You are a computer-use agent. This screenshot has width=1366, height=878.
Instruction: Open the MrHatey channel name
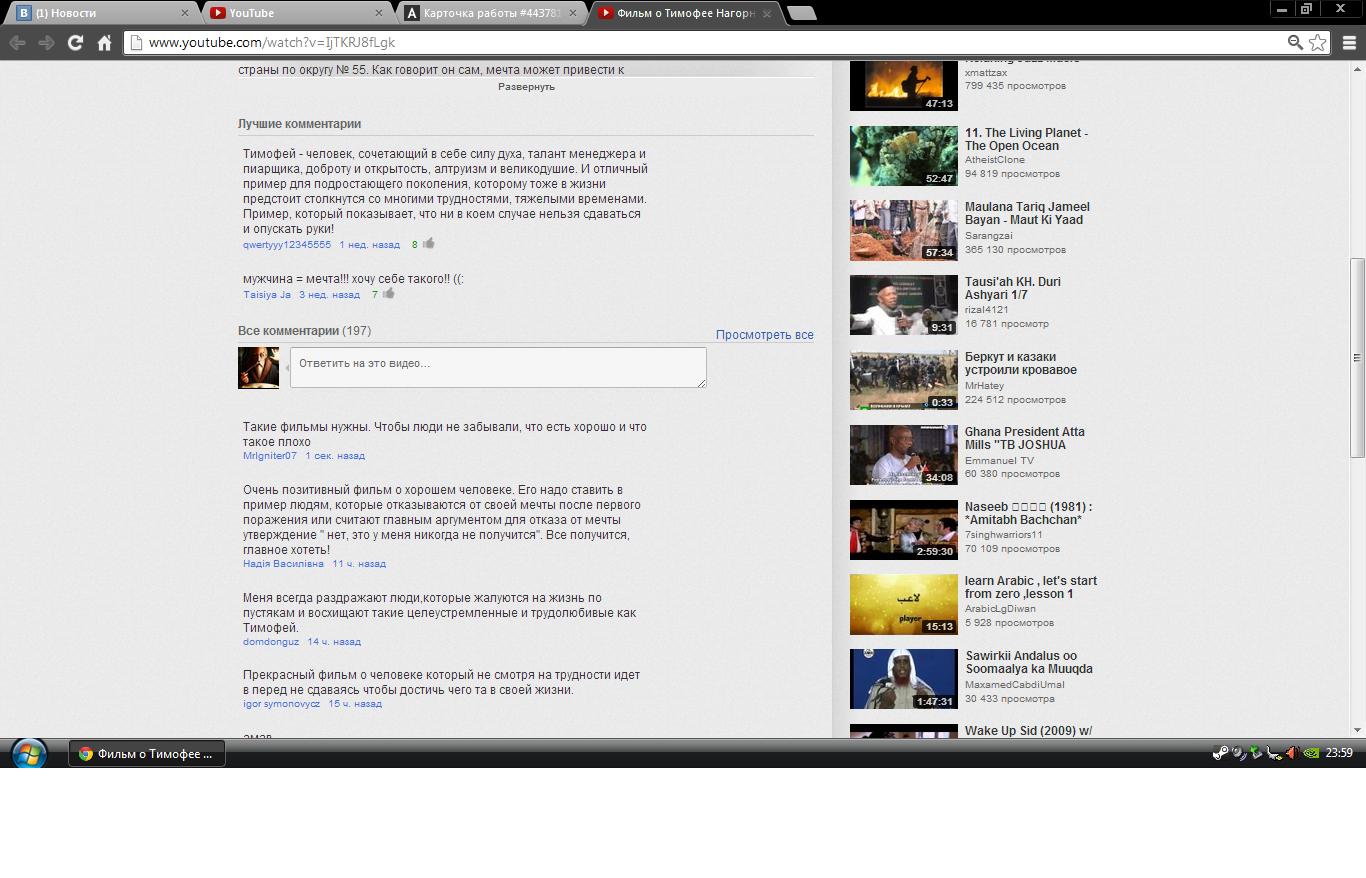click(984, 385)
